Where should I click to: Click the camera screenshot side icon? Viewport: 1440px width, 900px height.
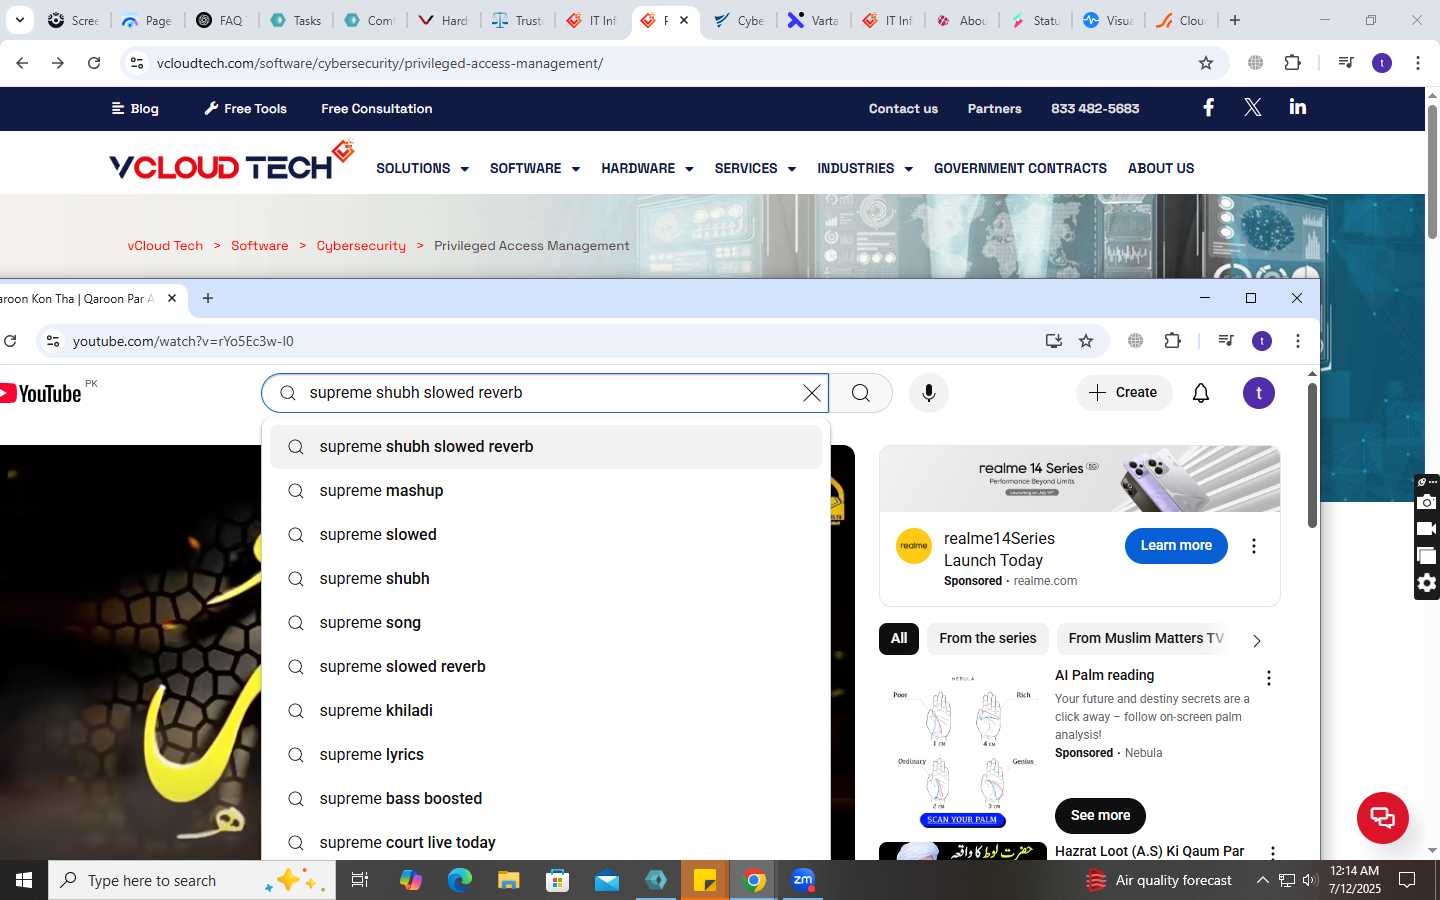point(1427,502)
